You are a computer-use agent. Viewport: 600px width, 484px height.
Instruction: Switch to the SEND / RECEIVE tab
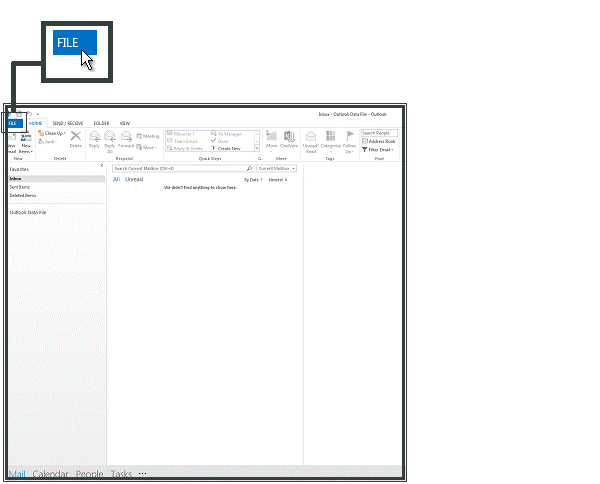click(x=68, y=123)
